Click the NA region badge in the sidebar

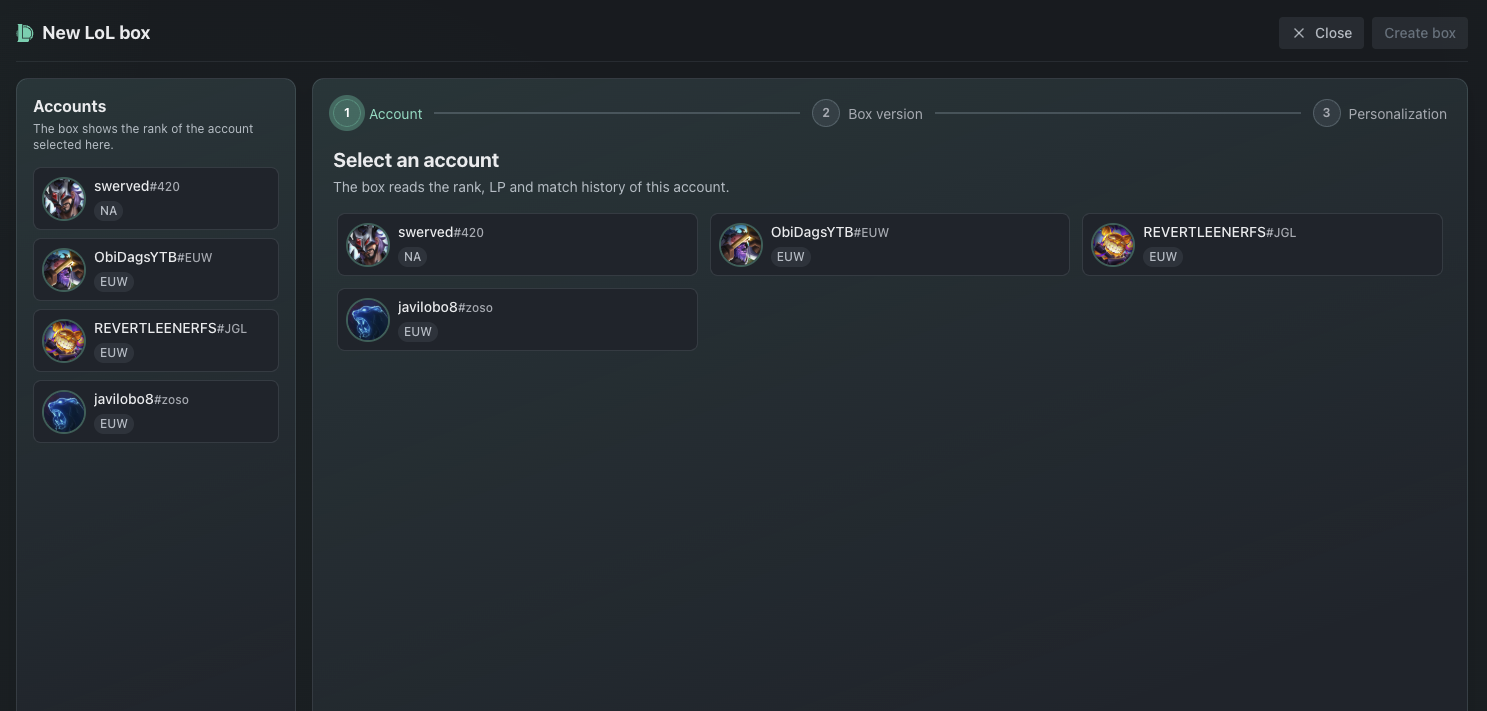click(x=108, y=211)
